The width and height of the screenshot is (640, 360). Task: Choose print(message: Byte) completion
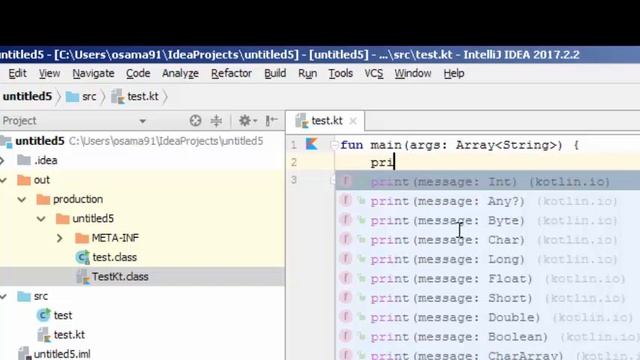pyautogui.click(x=488, y=220)
